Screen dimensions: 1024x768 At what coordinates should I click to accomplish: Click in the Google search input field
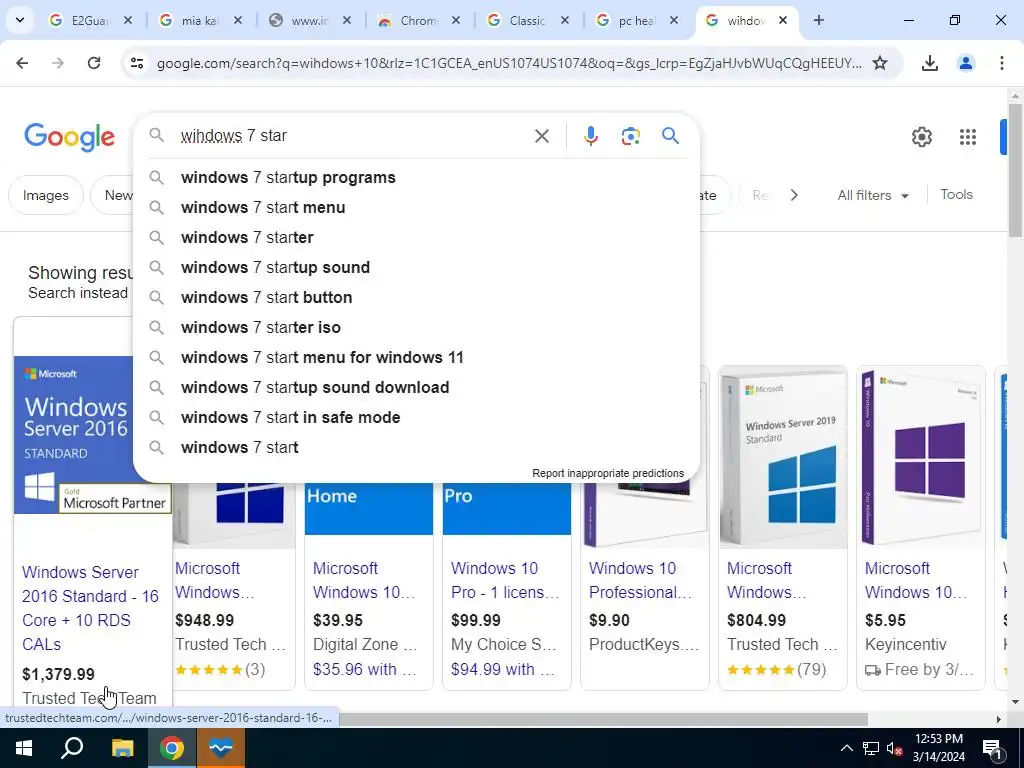coord(353,136)
